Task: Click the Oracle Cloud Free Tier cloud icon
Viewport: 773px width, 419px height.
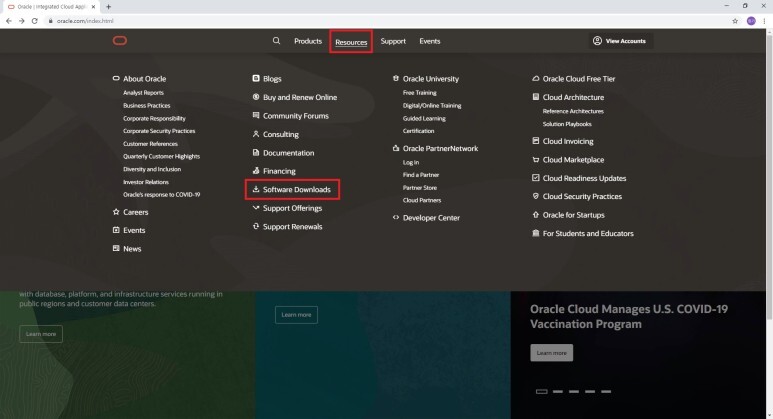Action: click(x=536, y=78)
